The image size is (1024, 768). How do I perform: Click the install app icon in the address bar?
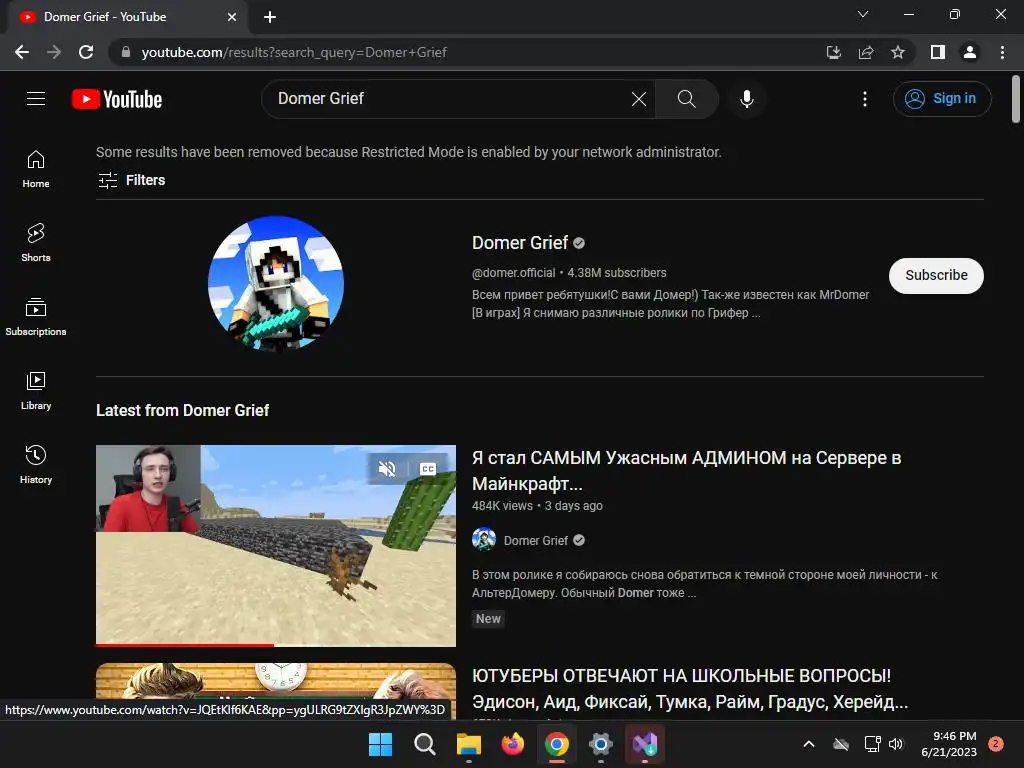click(833, 52)
